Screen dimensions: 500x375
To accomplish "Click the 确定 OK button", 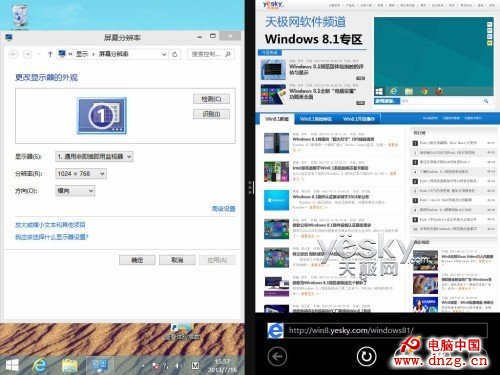I will [137, 260].
